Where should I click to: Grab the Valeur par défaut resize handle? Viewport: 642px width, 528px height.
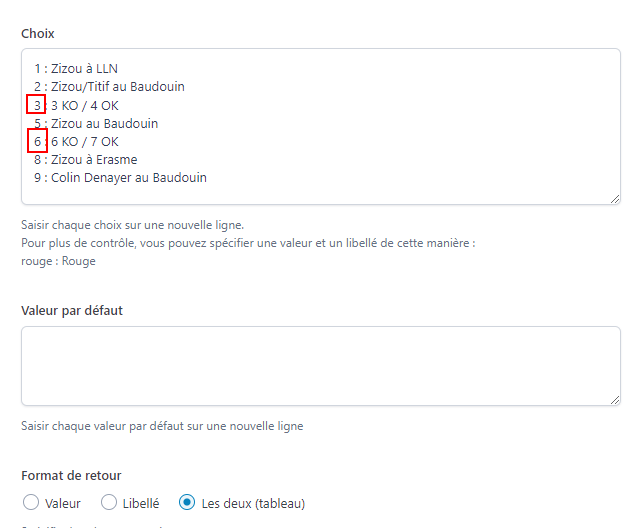[x=615, y=400]
